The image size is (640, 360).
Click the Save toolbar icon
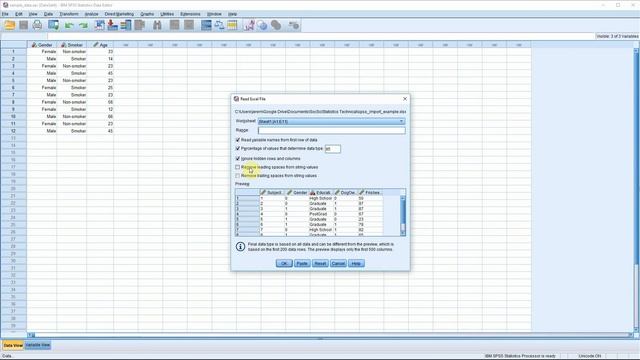pyautogui.click(x=24, y=25)
